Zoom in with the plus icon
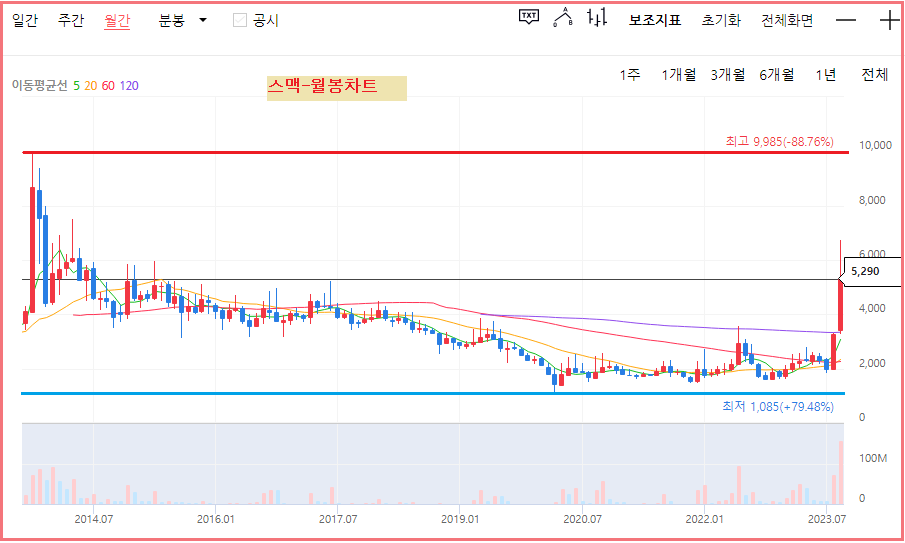905x543 pixels. tap(889, 20)
